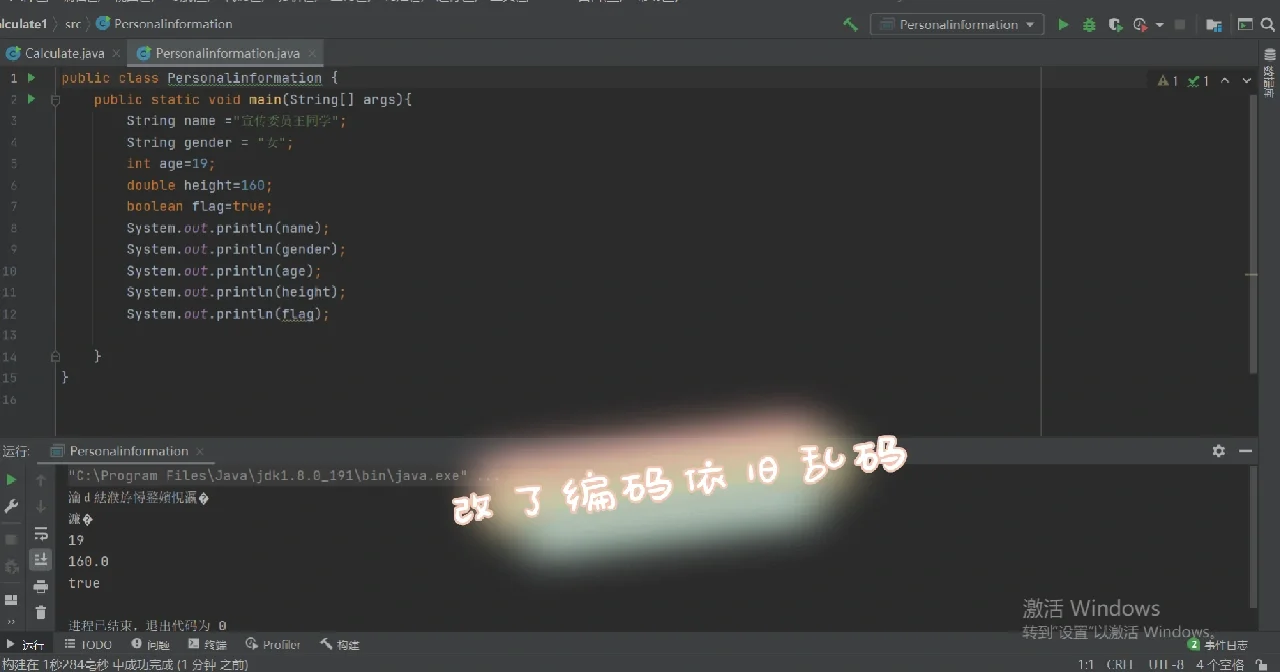Image resolution: width=1280 pixels, height=672 pixels.
Task: Hide the Run tool window
Action: 1246,451
